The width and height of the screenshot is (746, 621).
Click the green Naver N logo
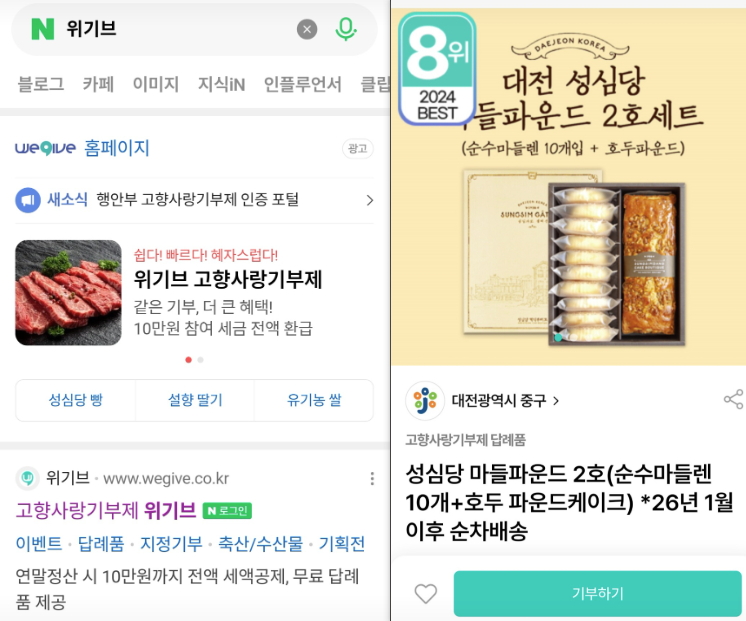point(43,29)
